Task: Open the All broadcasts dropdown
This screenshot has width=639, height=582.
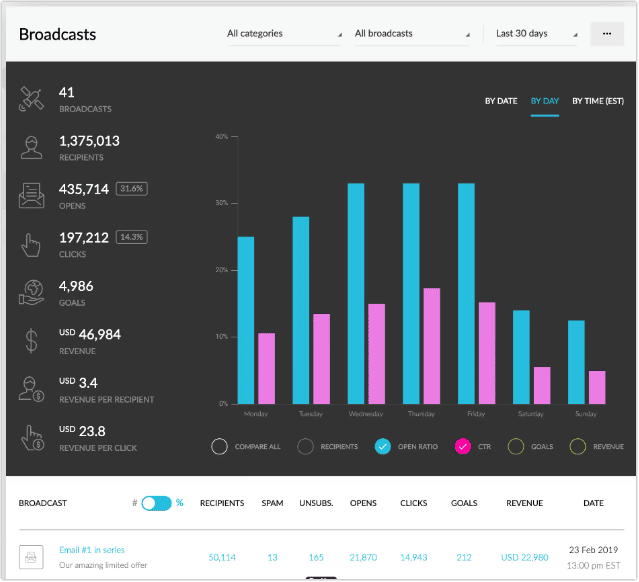Action: pyautogui.click(x=412, y=34)
